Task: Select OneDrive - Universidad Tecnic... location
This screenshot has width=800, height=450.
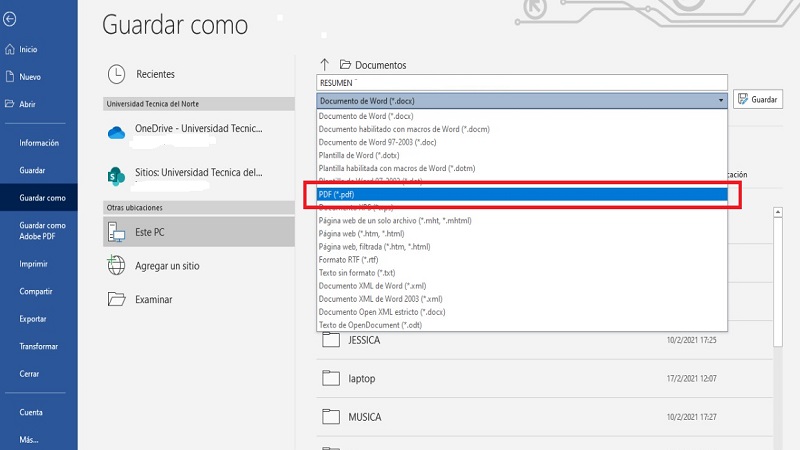Action: pos(198,129)
